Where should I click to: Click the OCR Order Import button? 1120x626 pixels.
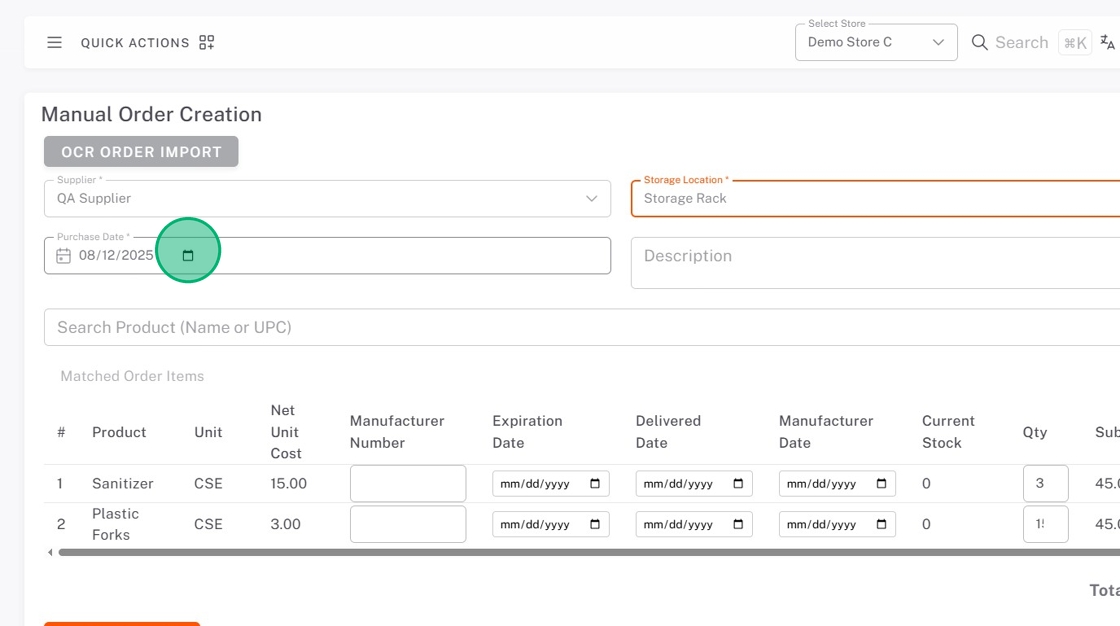tap(141, 152)
